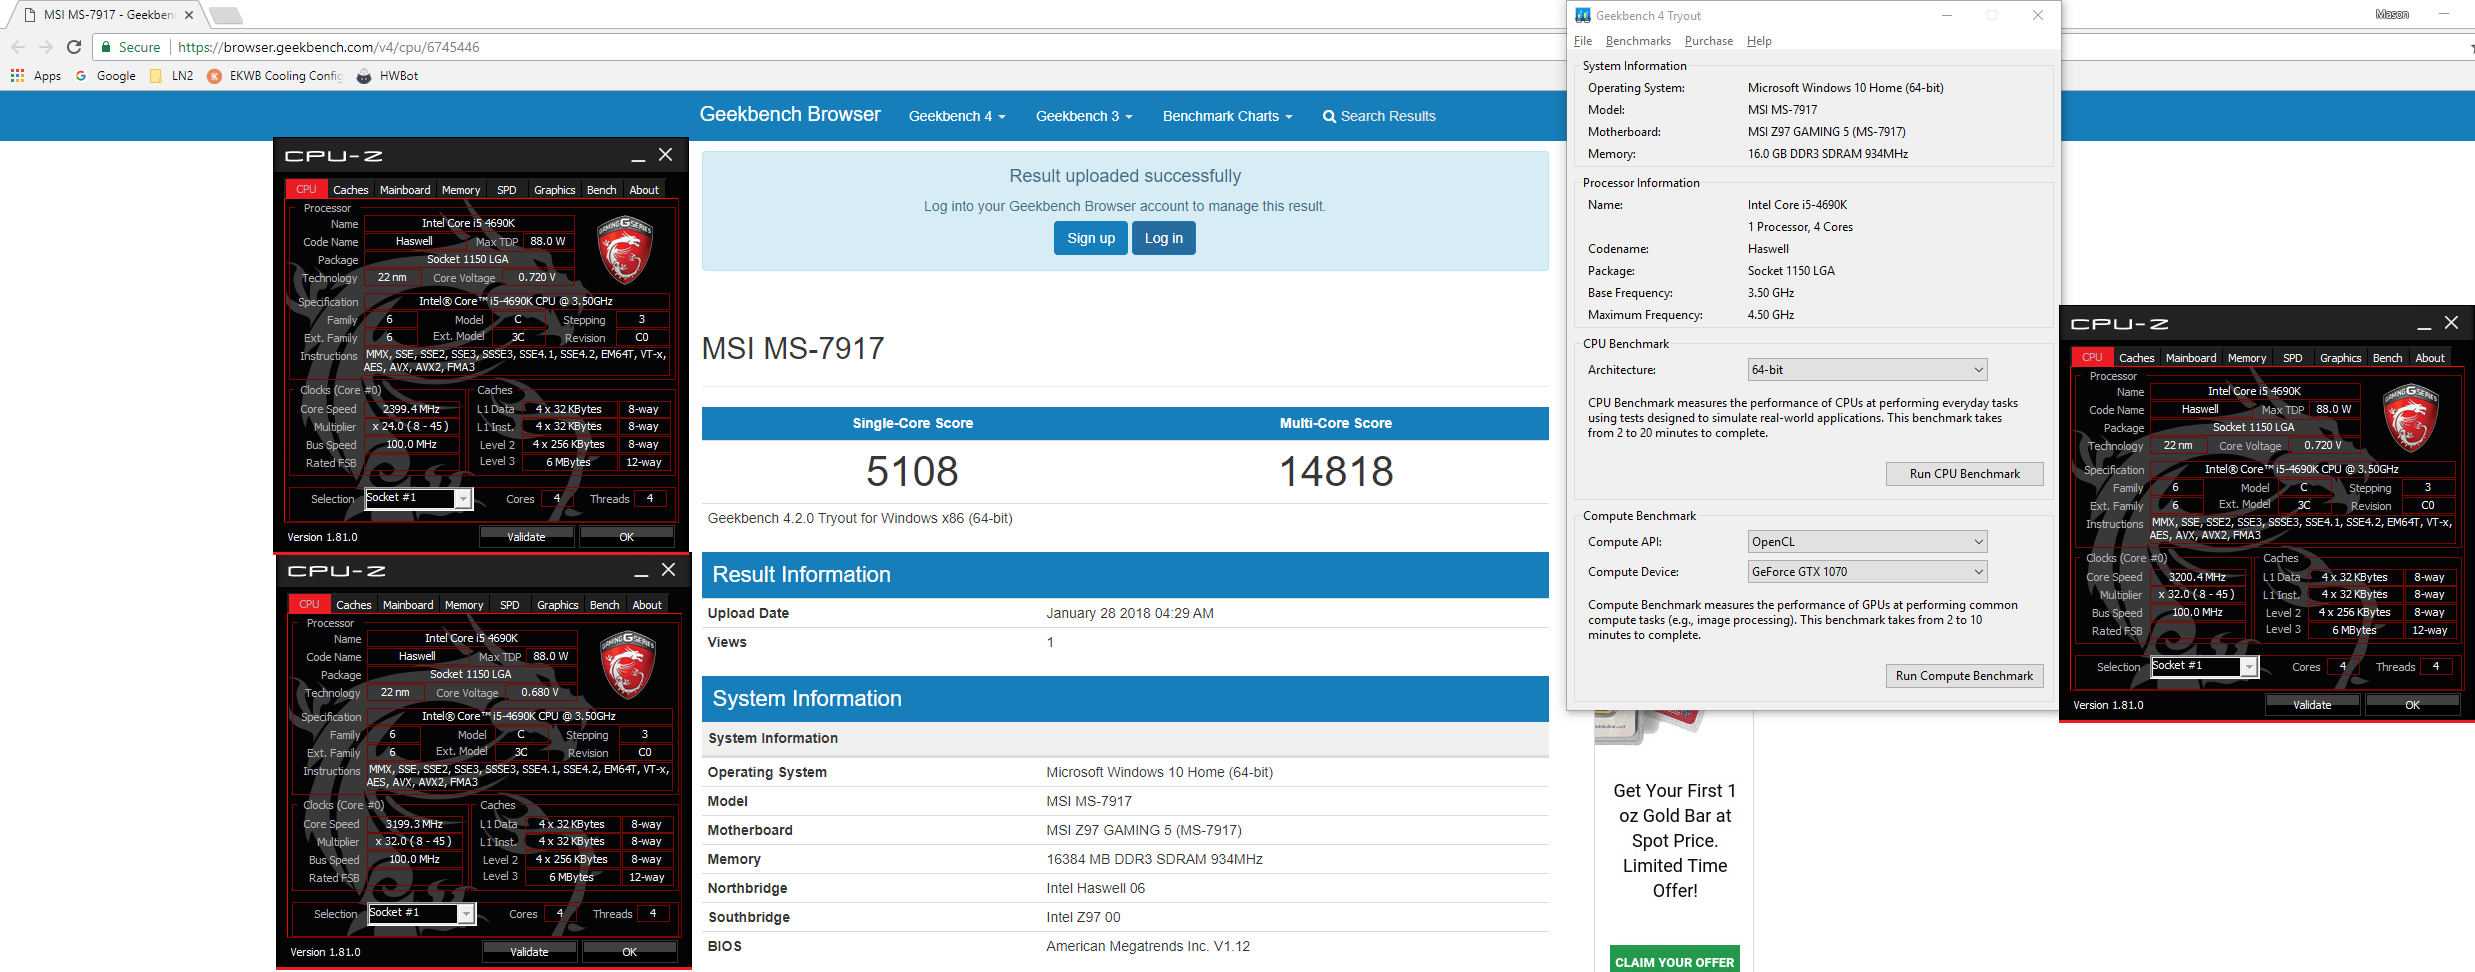Open Socket #1 selection in bottom-left CPU-Z

(x=421, y=913)
